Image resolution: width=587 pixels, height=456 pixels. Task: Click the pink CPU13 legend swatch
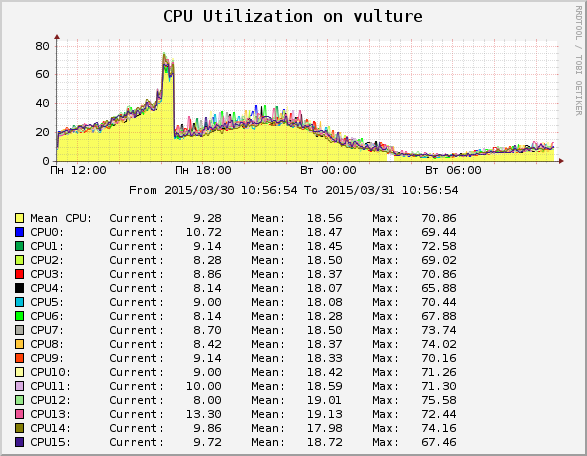coord(19,414)
